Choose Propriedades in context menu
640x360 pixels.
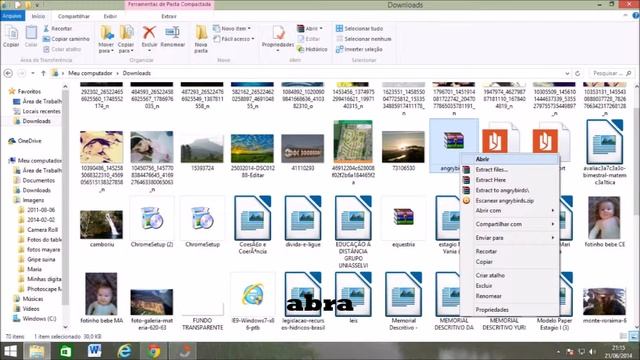(510, 310)
